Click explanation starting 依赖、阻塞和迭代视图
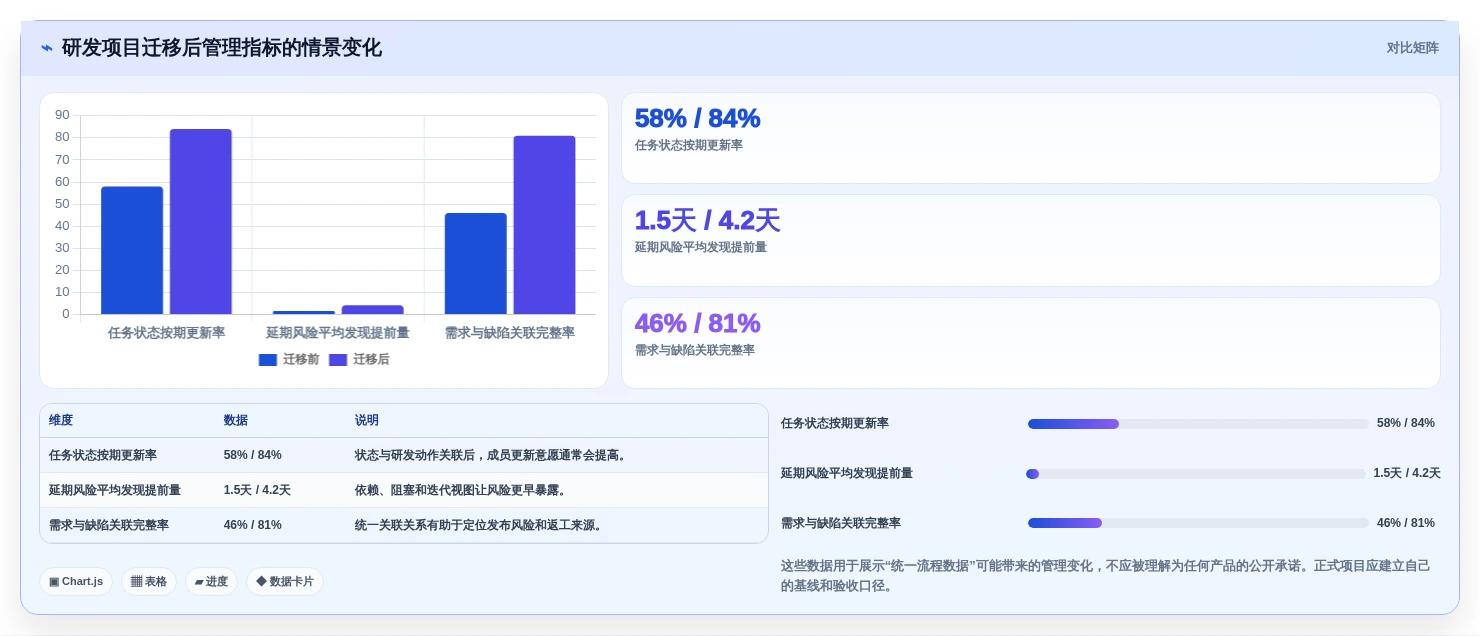 461,490
